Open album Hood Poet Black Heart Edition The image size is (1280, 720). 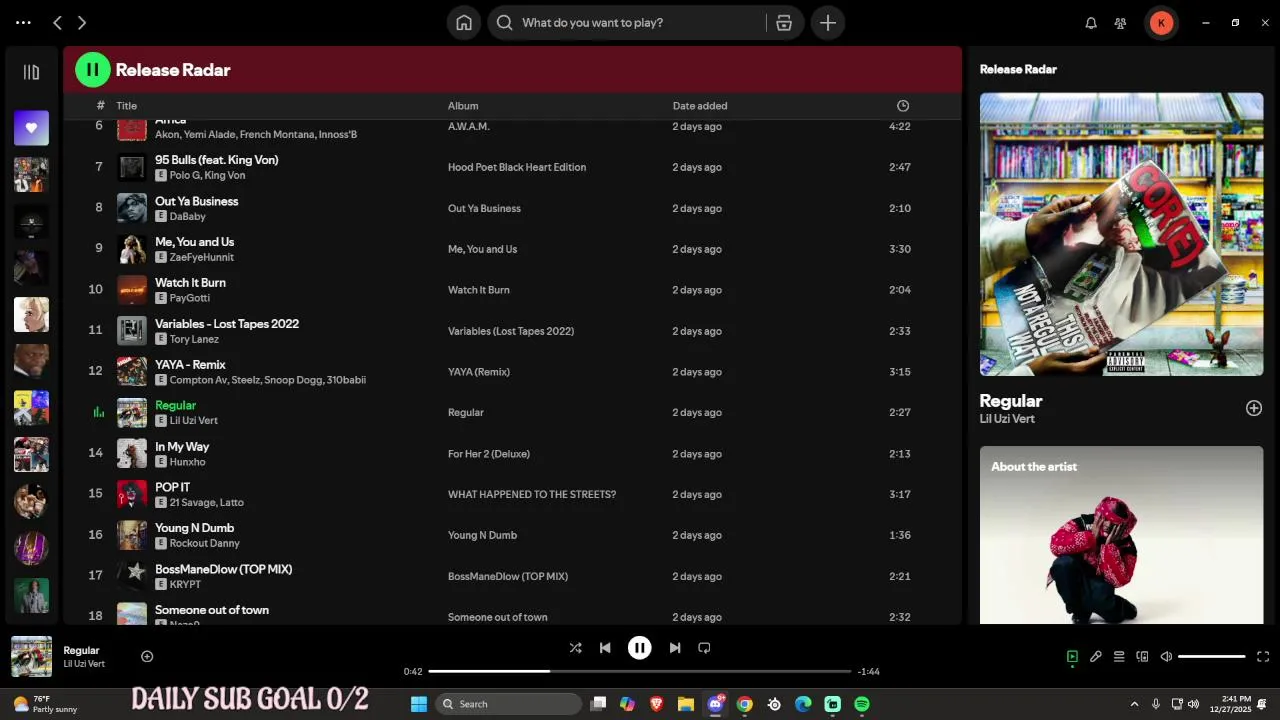pos(517,167)
